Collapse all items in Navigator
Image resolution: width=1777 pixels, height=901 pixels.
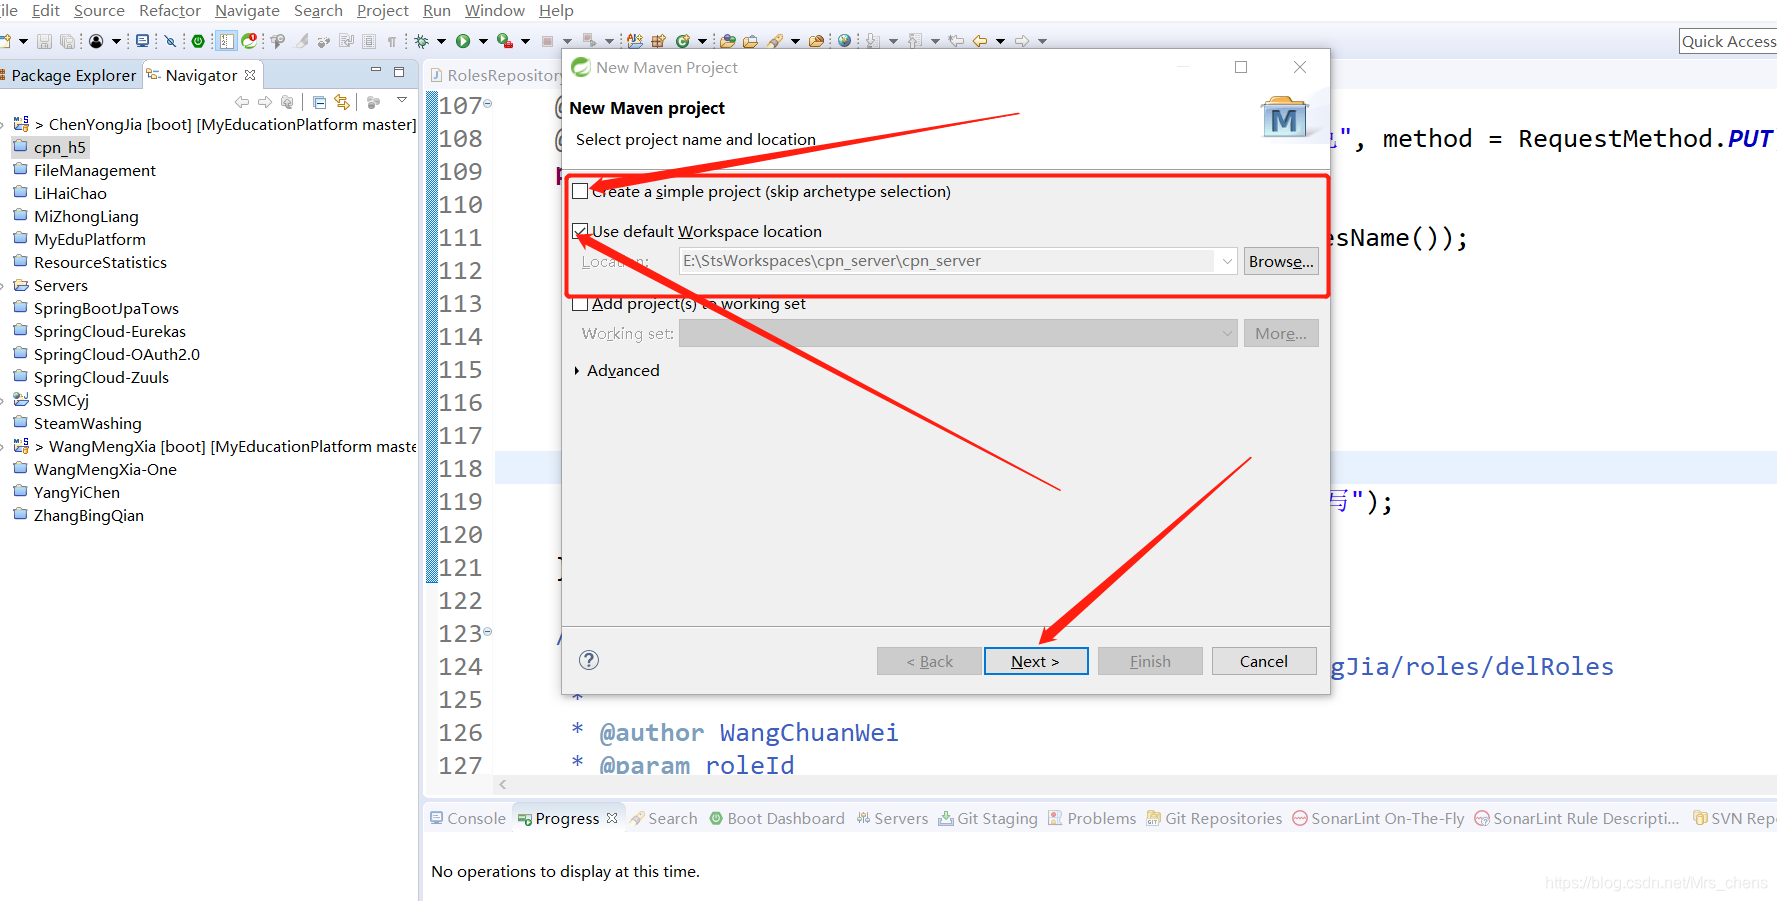click(x=319, y=102)
